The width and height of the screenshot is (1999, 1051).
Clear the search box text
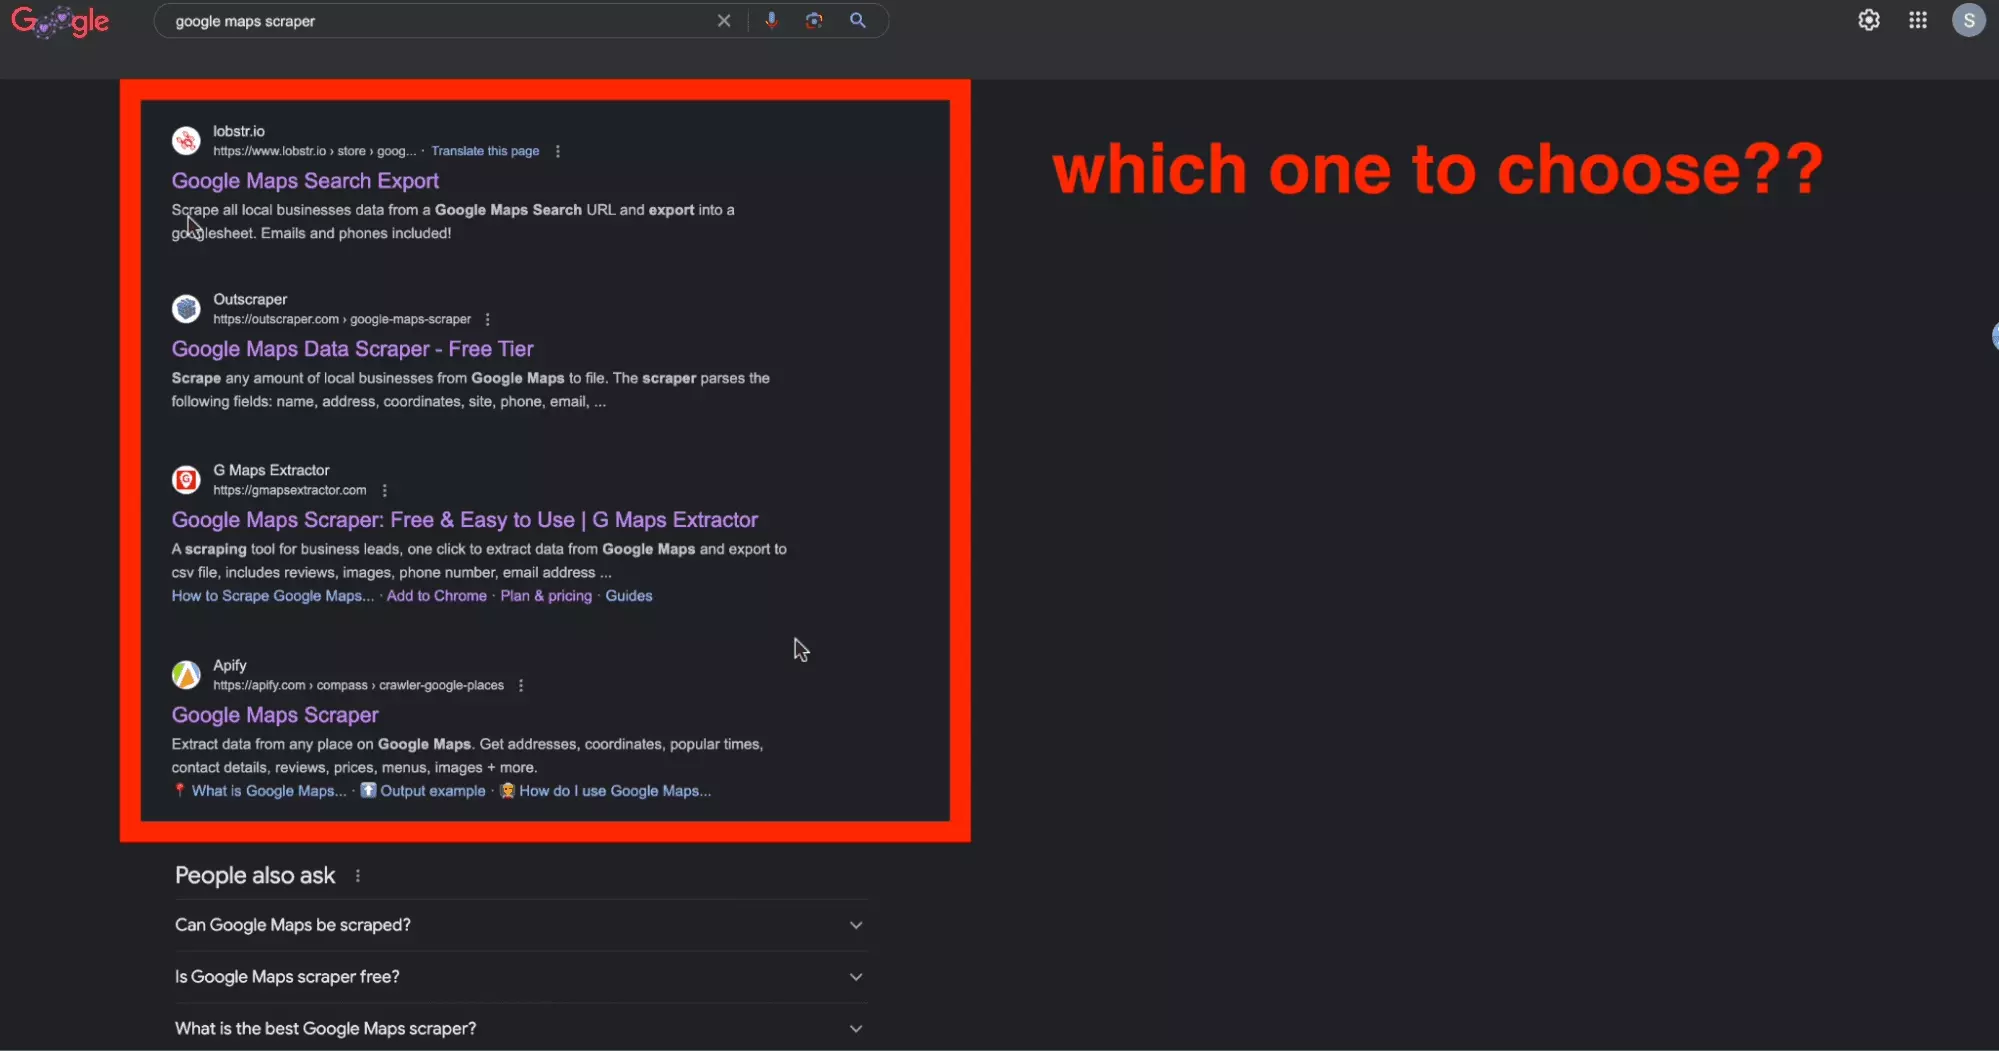pos(724,21)
